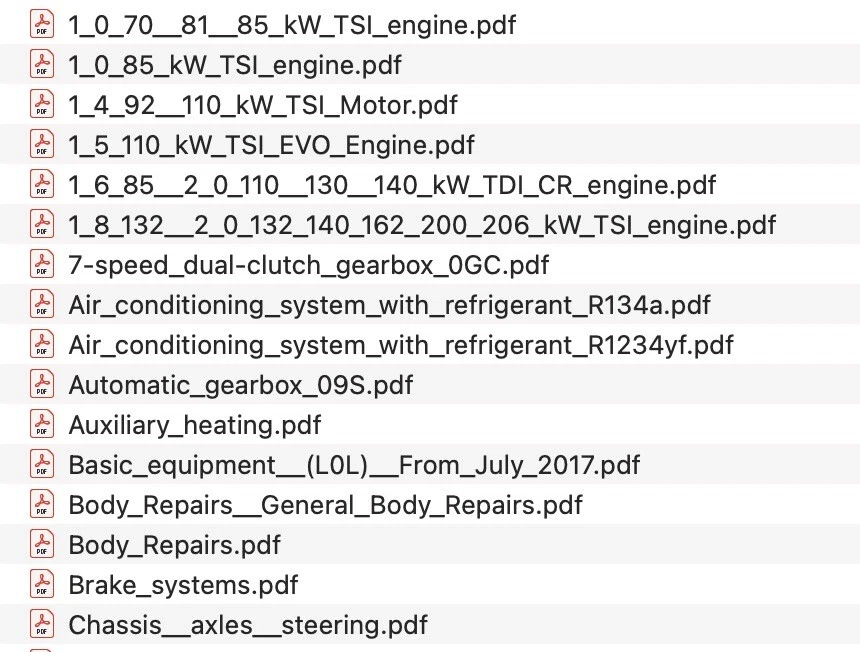Screen dimensions: 860x652
Task: Click PDF icon of Automatic_gearbox_09S.pdf
Action: tap(42, 385)
